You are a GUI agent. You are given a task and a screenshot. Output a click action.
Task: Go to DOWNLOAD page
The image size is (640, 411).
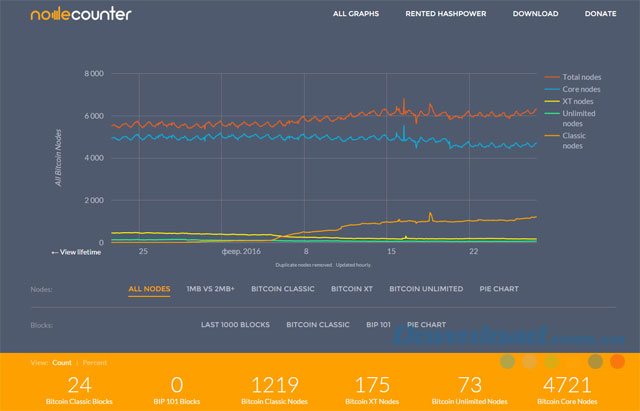(x=536, y=14)
